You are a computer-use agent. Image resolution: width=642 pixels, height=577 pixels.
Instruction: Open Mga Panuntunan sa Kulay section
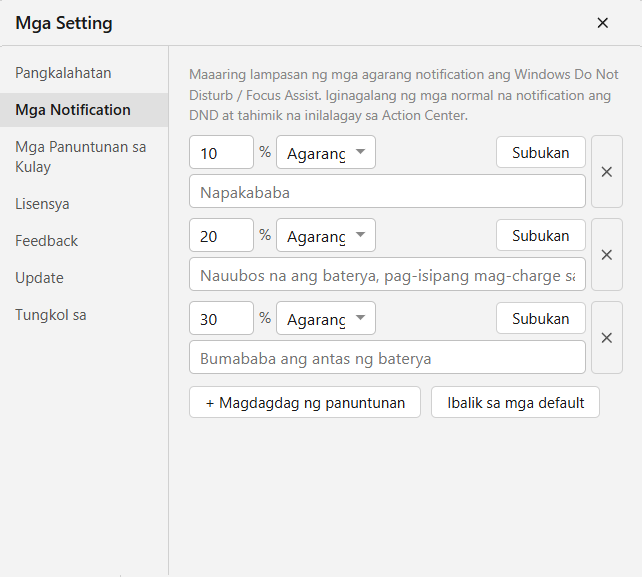[x=84, y=157]
